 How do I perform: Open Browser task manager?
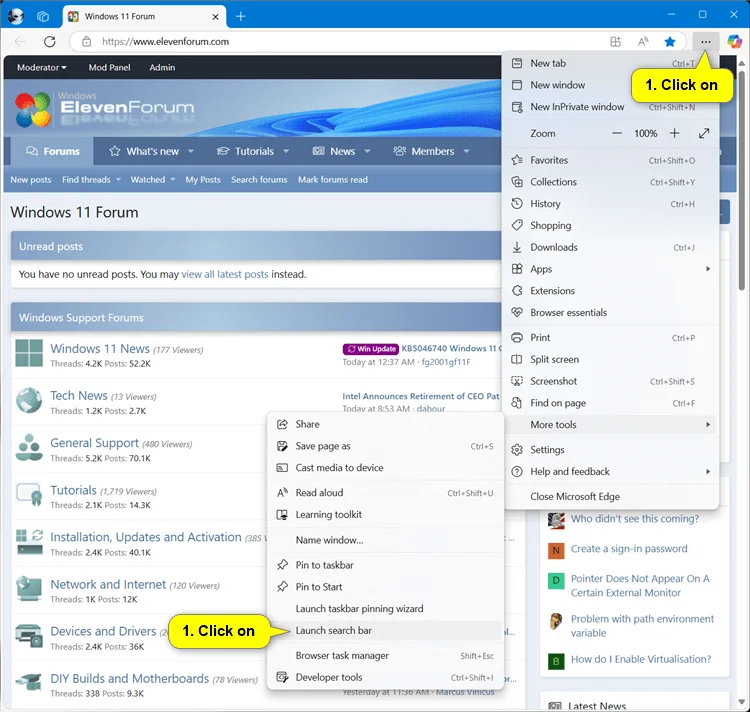pos(385,656)
